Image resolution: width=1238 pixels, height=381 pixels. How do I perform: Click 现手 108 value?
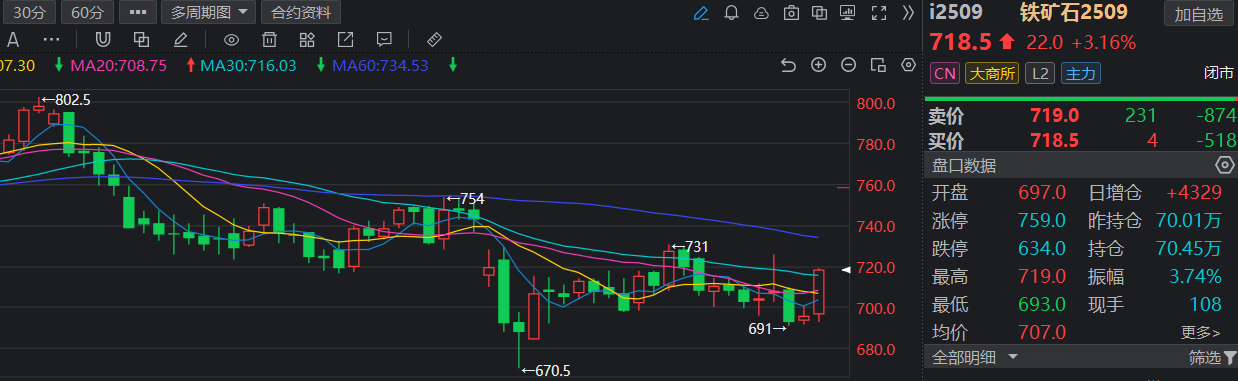click(1205, 304)
